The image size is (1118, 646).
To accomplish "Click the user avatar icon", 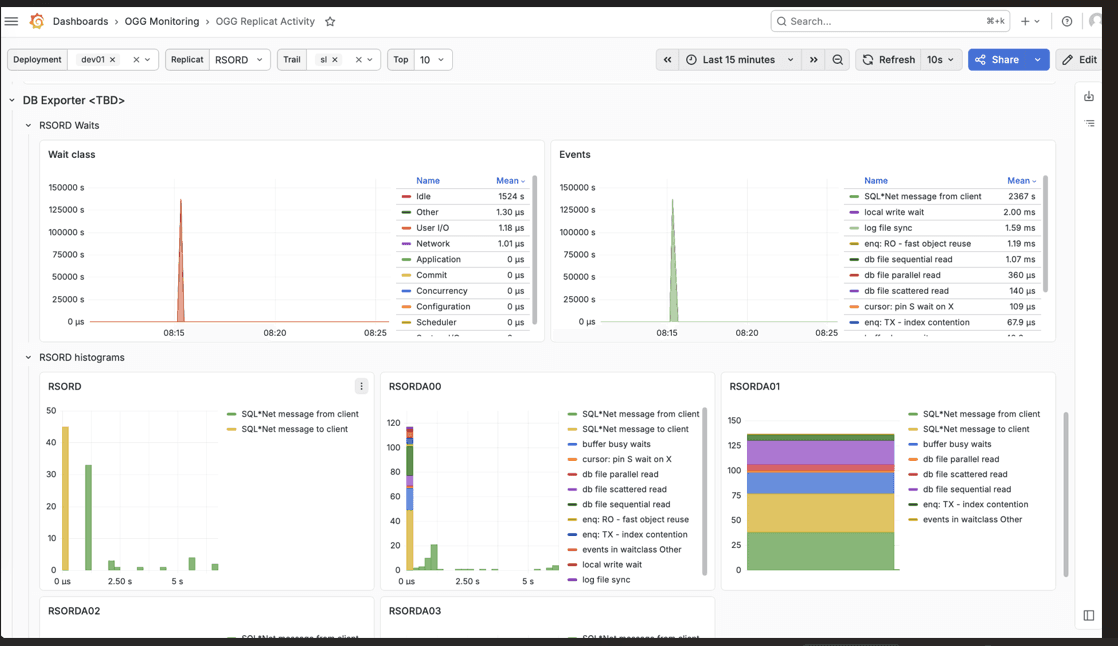I will click(x=1095, y=21).
